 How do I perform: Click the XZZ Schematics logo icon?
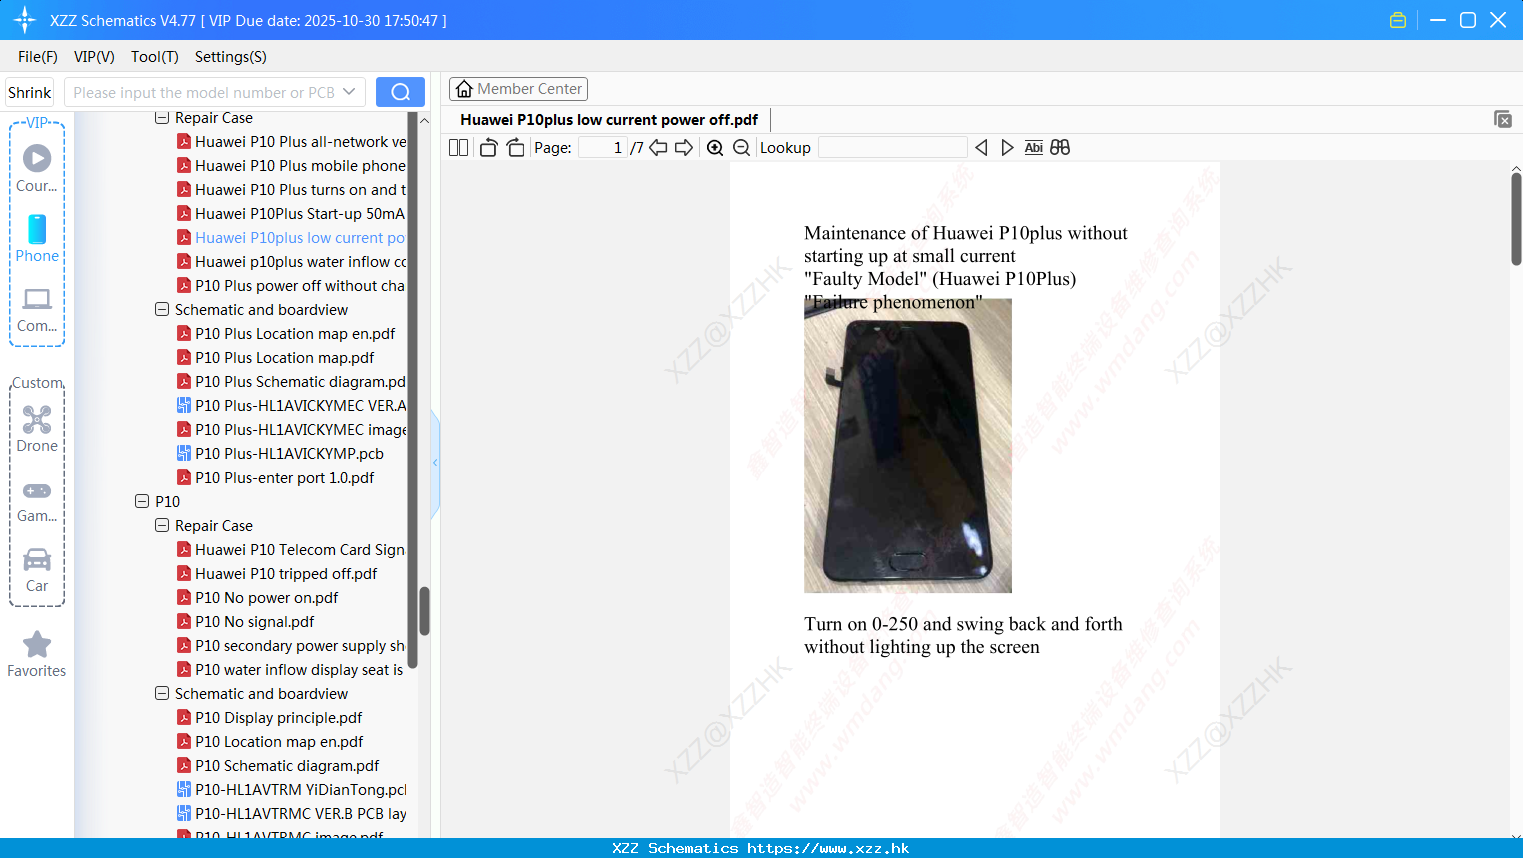point(25,20)
